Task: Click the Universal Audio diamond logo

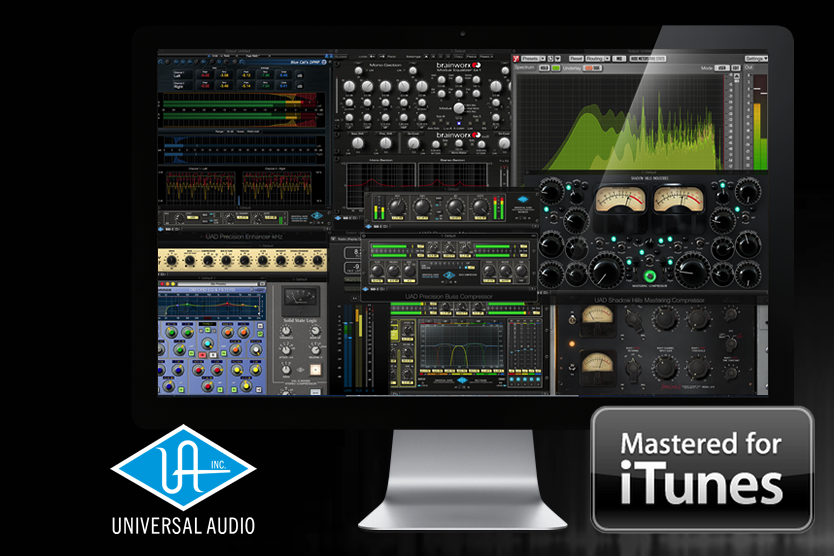Action: (183, 468)
